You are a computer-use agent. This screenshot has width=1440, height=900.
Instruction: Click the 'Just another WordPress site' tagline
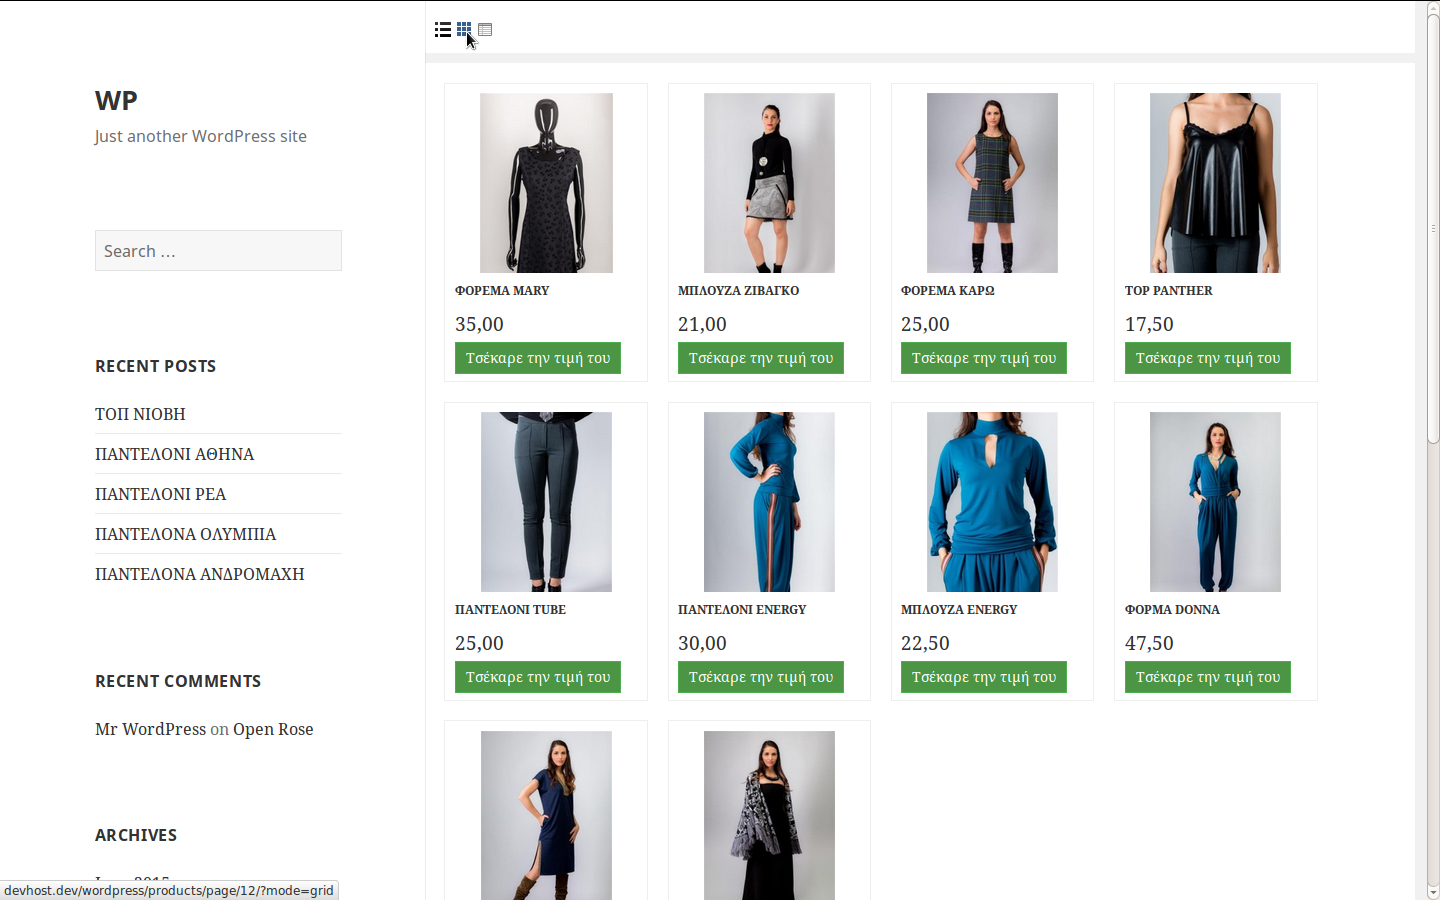(x=201, y=136)
